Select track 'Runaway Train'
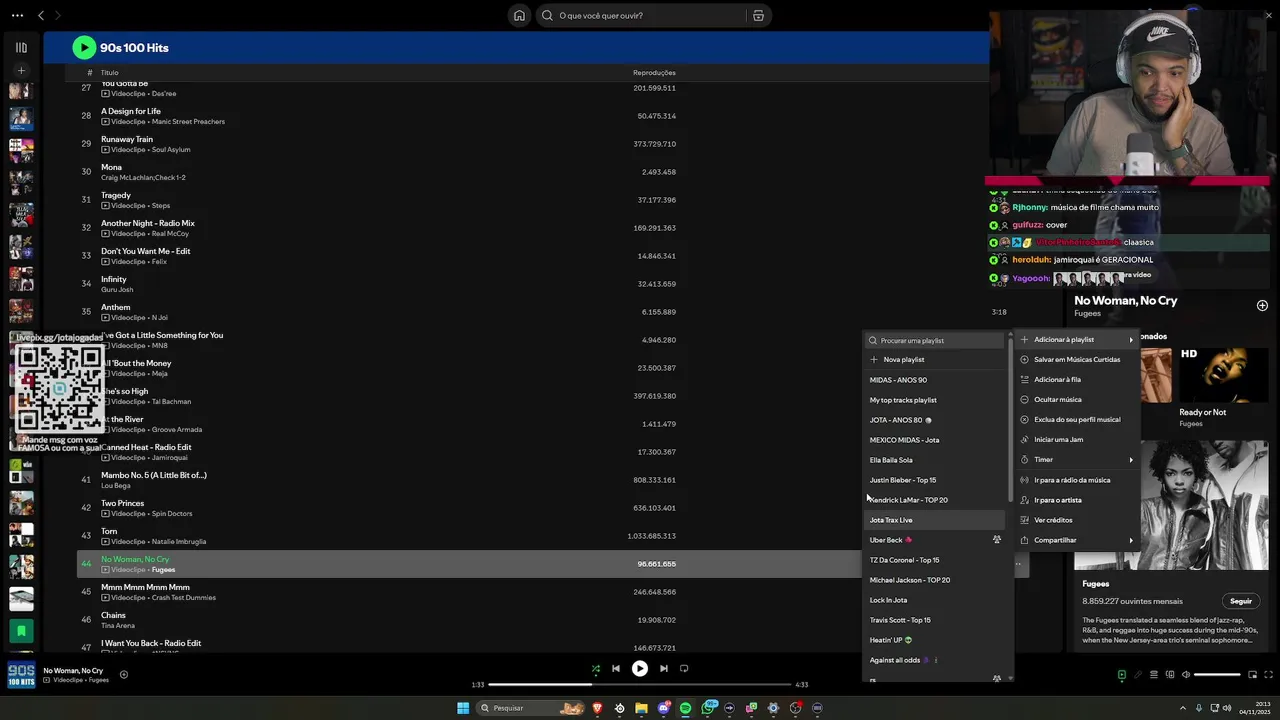The height and width of the screenshot is (720, 1280). 127,139
